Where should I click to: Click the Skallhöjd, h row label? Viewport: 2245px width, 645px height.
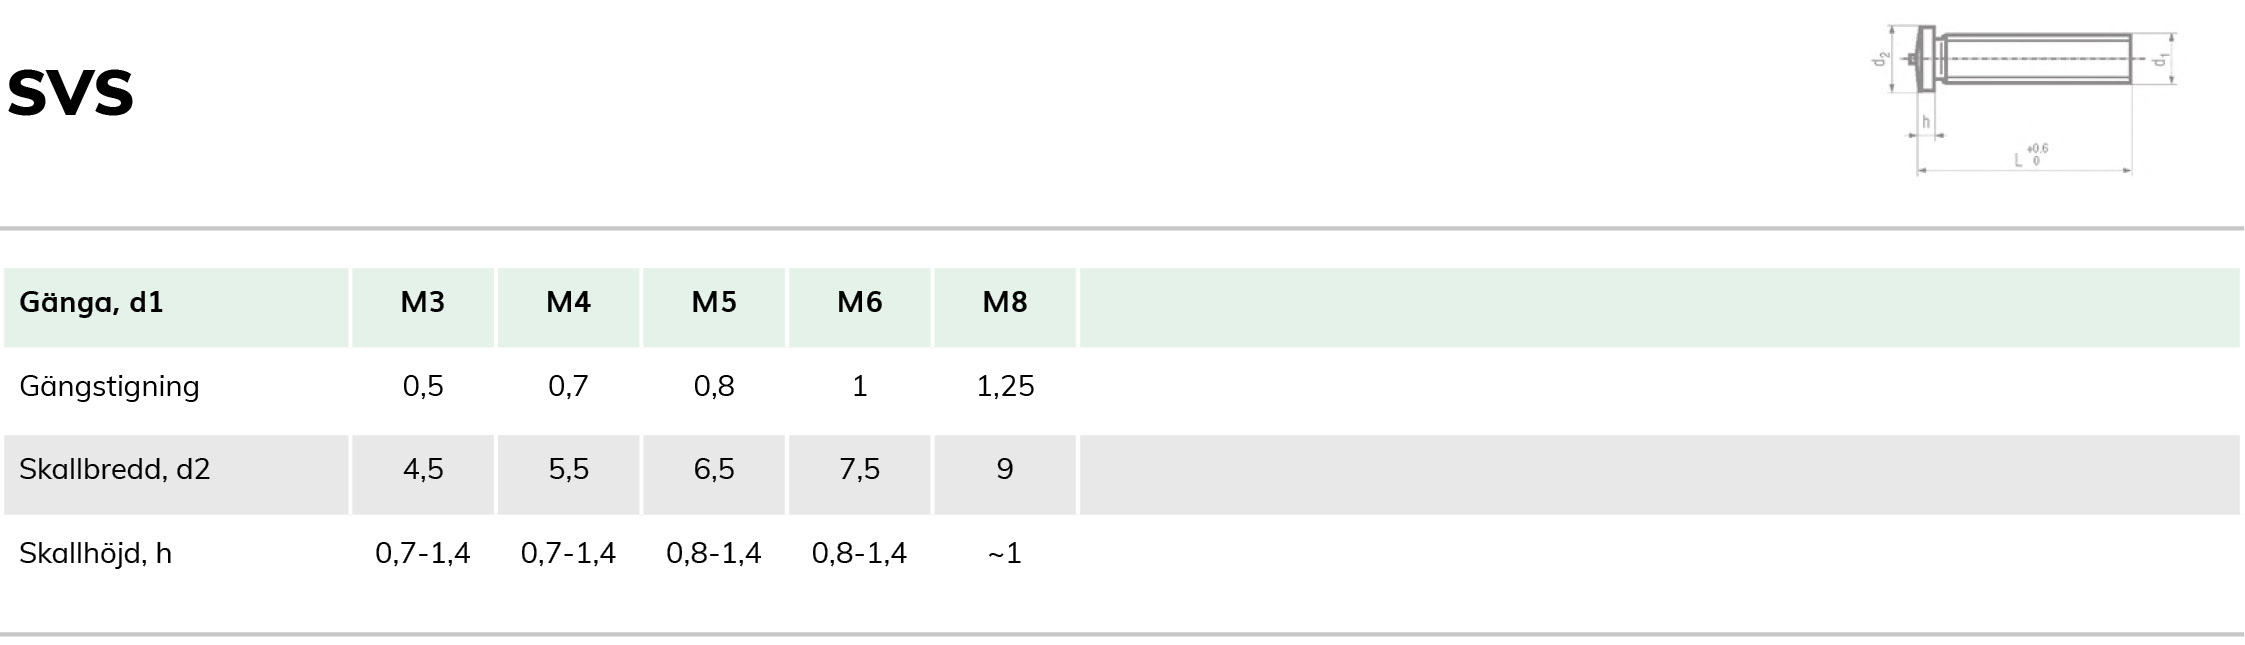[x=95, y=553]
